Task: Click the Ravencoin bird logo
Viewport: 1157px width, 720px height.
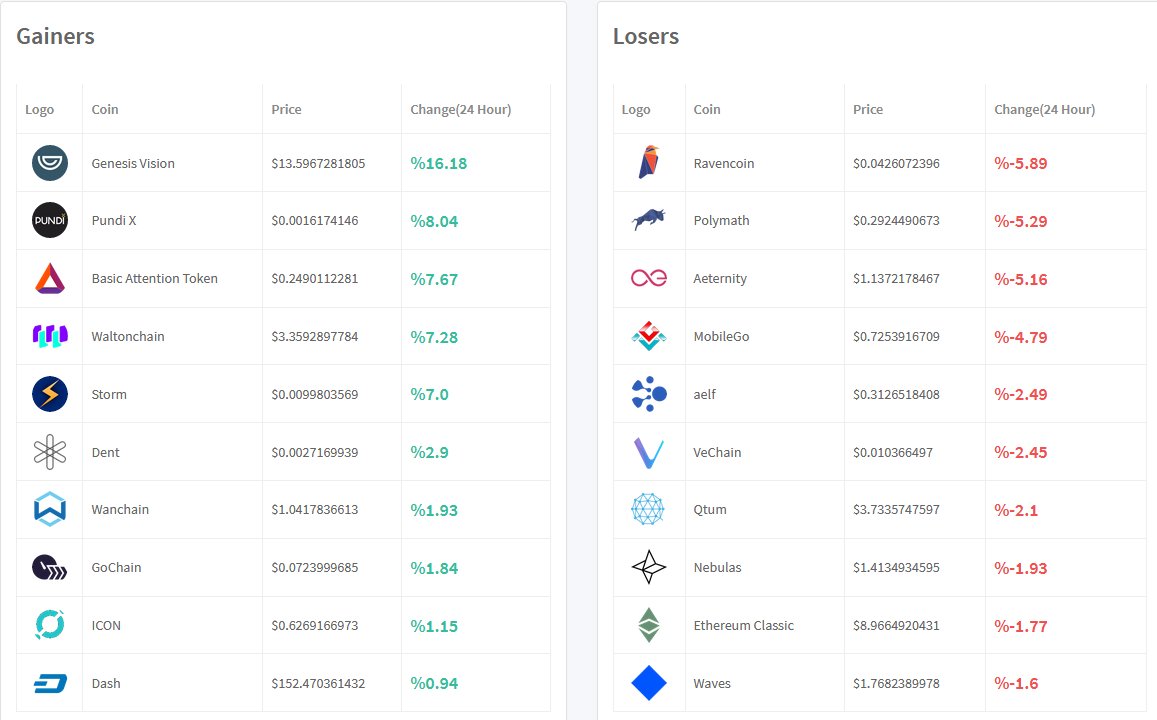Action: (x=649, y=162)
